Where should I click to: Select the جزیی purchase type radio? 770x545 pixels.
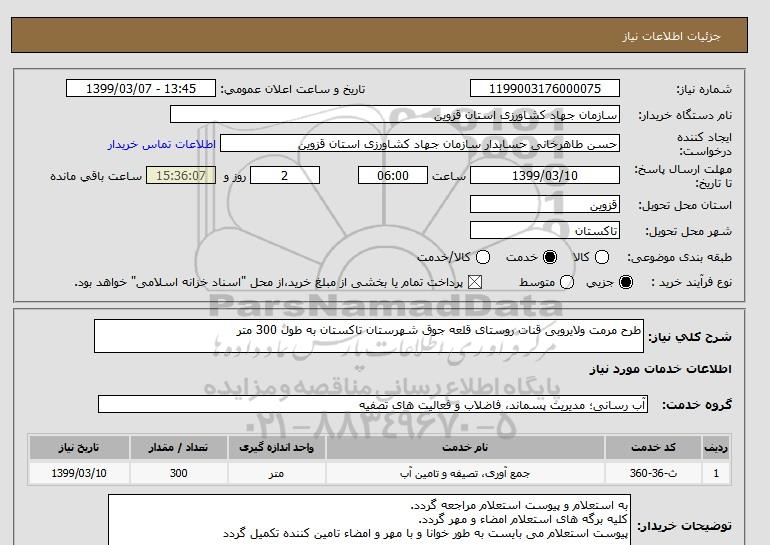point(626,282)
